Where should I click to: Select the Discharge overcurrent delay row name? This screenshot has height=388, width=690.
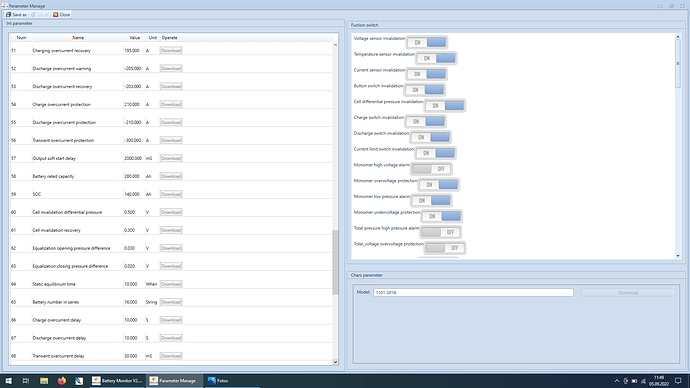[x=59, y=338]
